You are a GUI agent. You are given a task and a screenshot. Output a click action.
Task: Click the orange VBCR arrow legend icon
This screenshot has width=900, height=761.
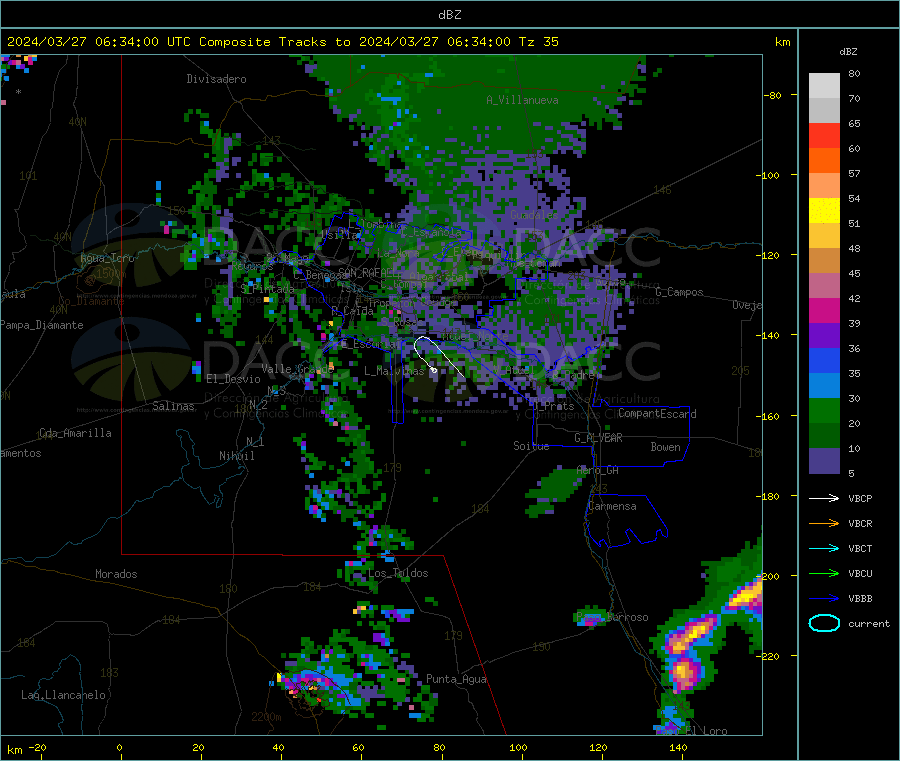pyautogui.click(x=824, y=523)
